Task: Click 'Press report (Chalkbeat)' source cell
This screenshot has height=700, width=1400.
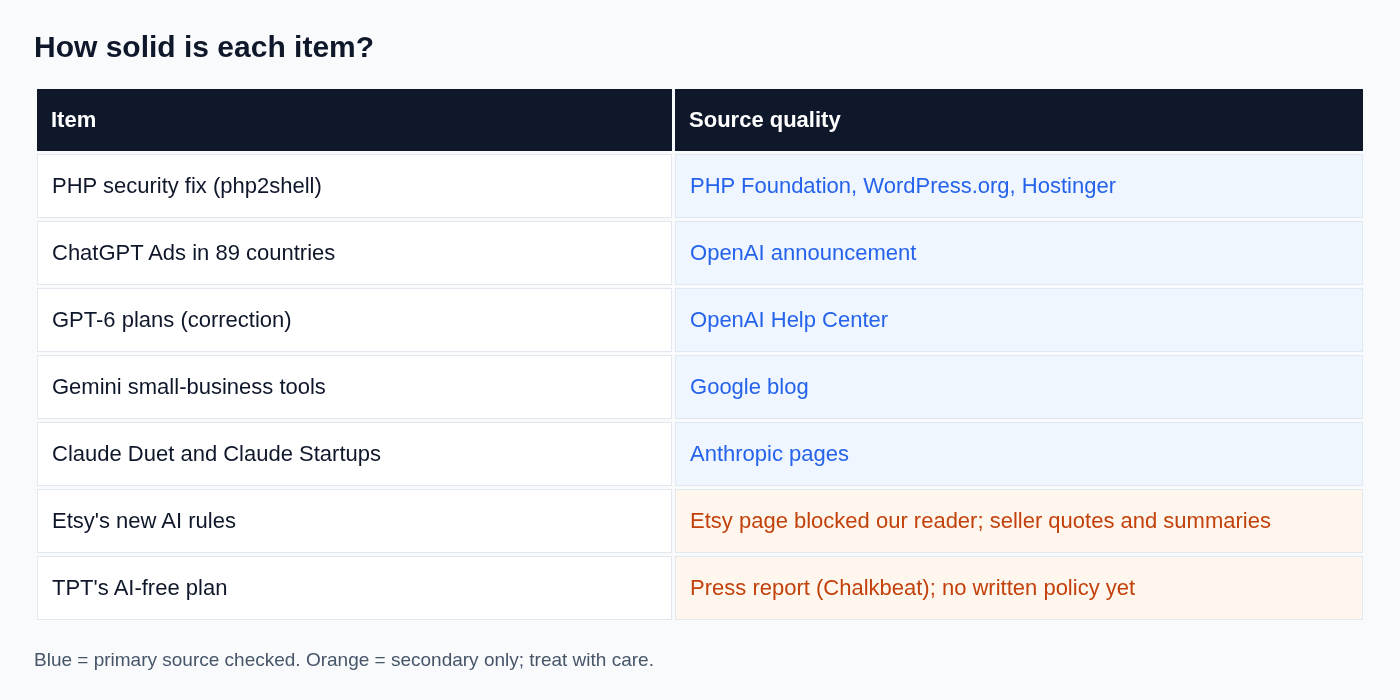Action: click(1019, 588)
